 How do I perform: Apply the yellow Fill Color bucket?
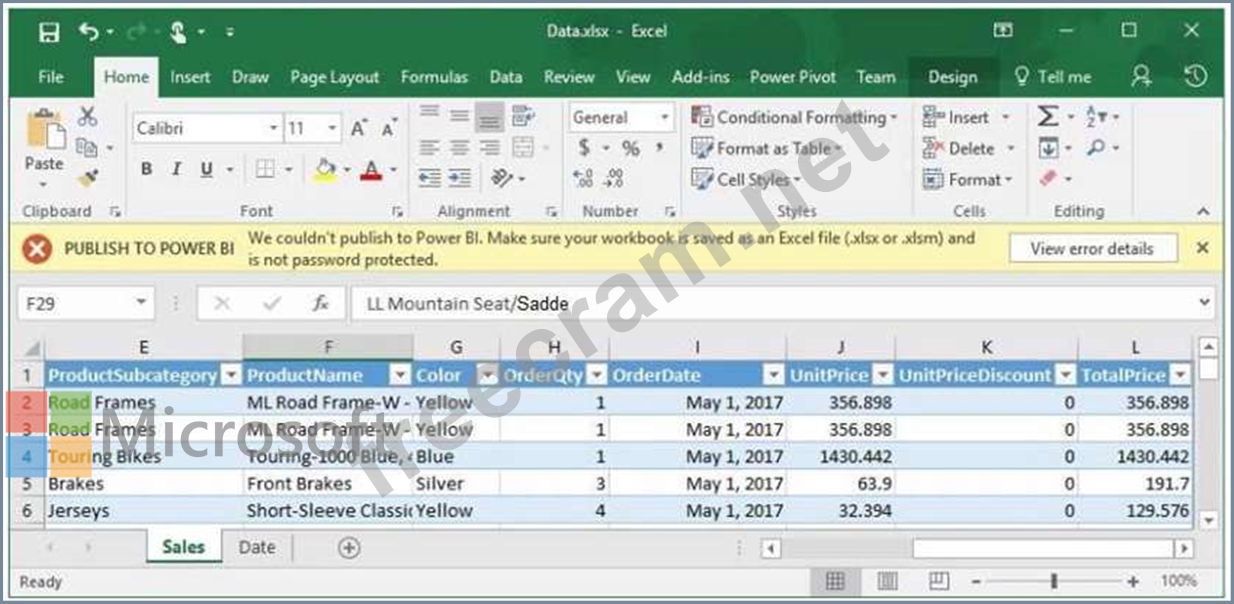click(x=325, y=170)
